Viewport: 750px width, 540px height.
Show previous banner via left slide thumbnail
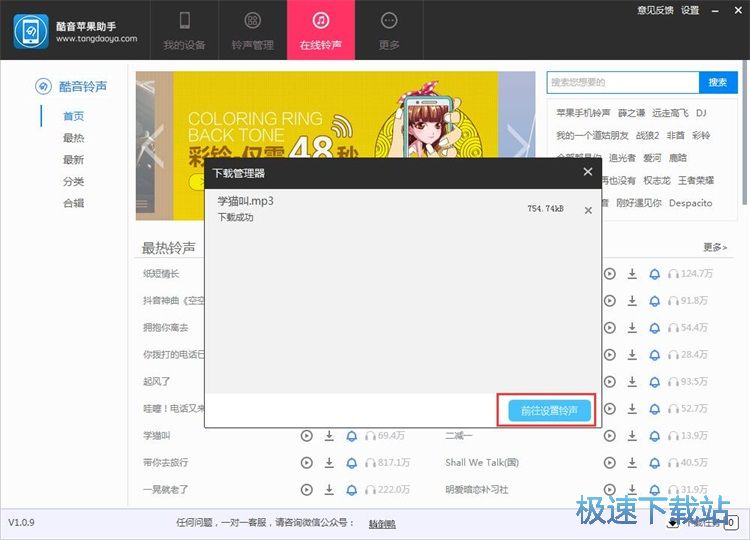(154, 146)
